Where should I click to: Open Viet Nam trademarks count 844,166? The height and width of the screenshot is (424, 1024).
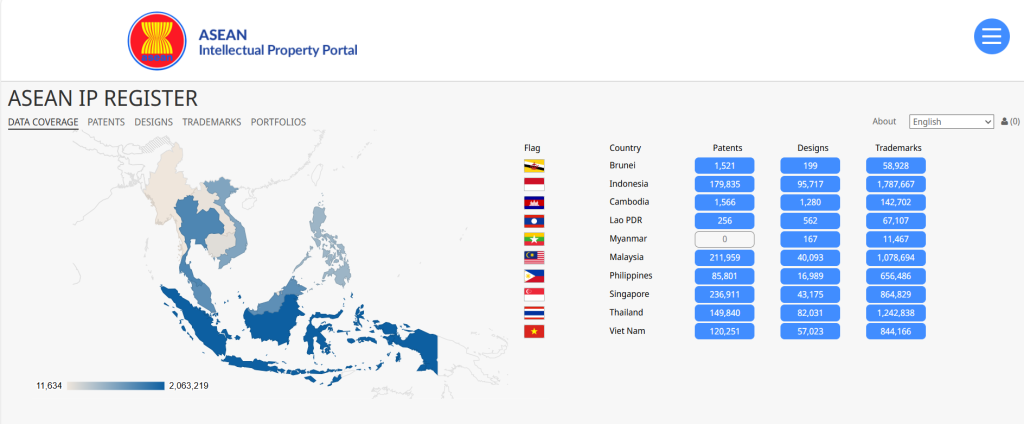tap(896, 331)
